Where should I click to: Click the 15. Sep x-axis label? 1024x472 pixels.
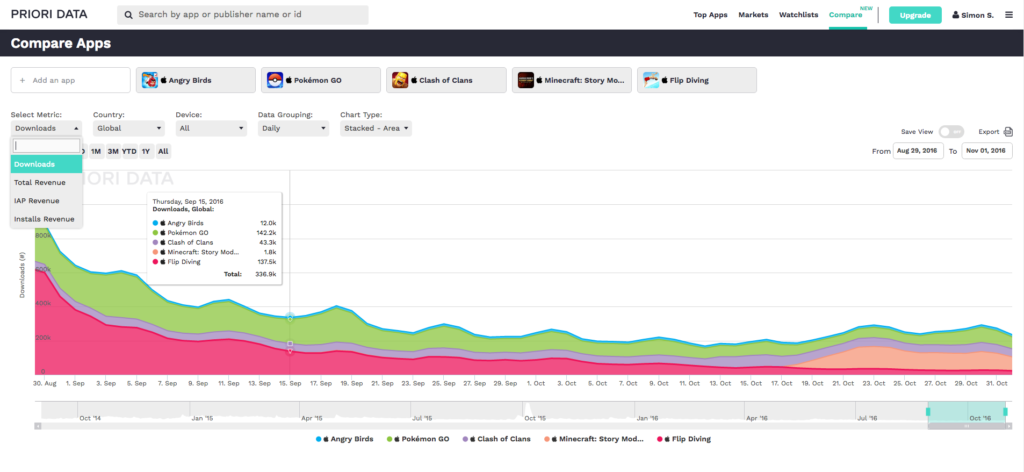[289, 385]
